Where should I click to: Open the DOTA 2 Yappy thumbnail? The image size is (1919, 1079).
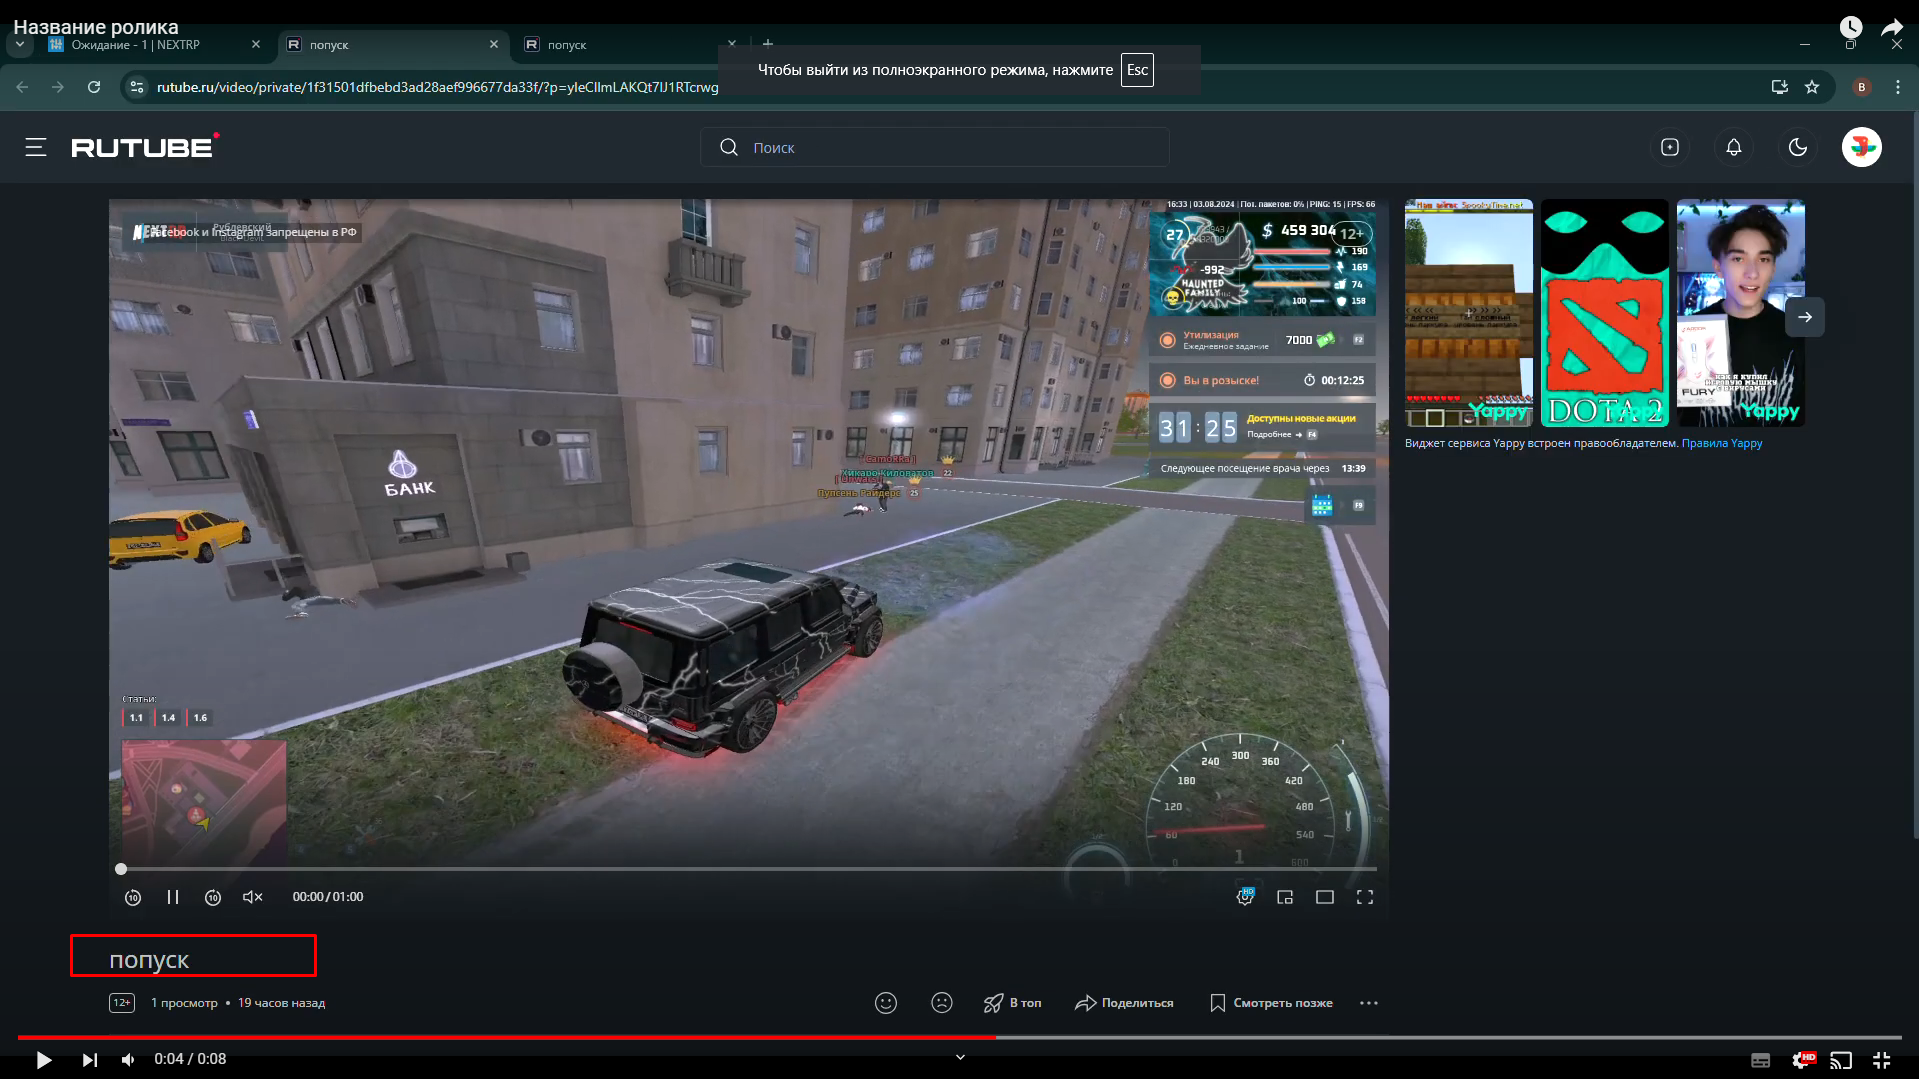point(1604,313)
